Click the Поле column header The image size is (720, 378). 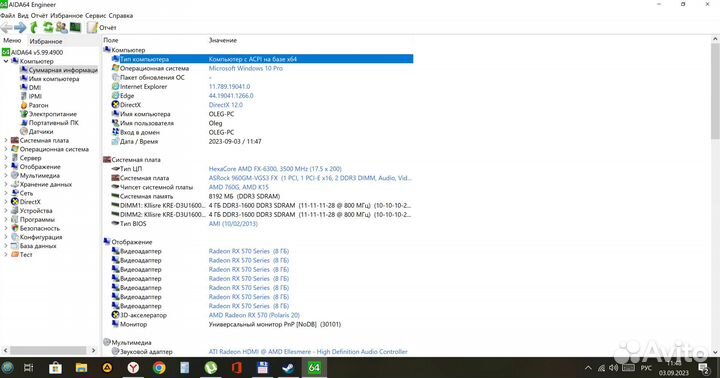[111, 40]
